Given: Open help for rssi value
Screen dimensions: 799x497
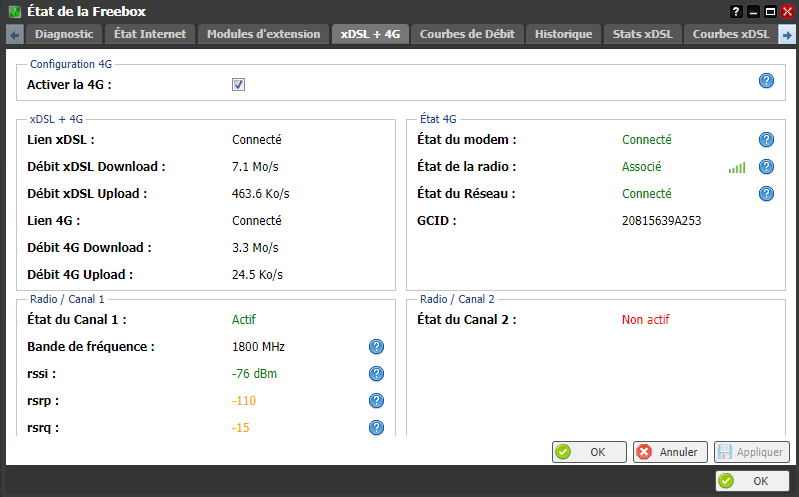Looking at the screenshot, I should pos(376,374).
